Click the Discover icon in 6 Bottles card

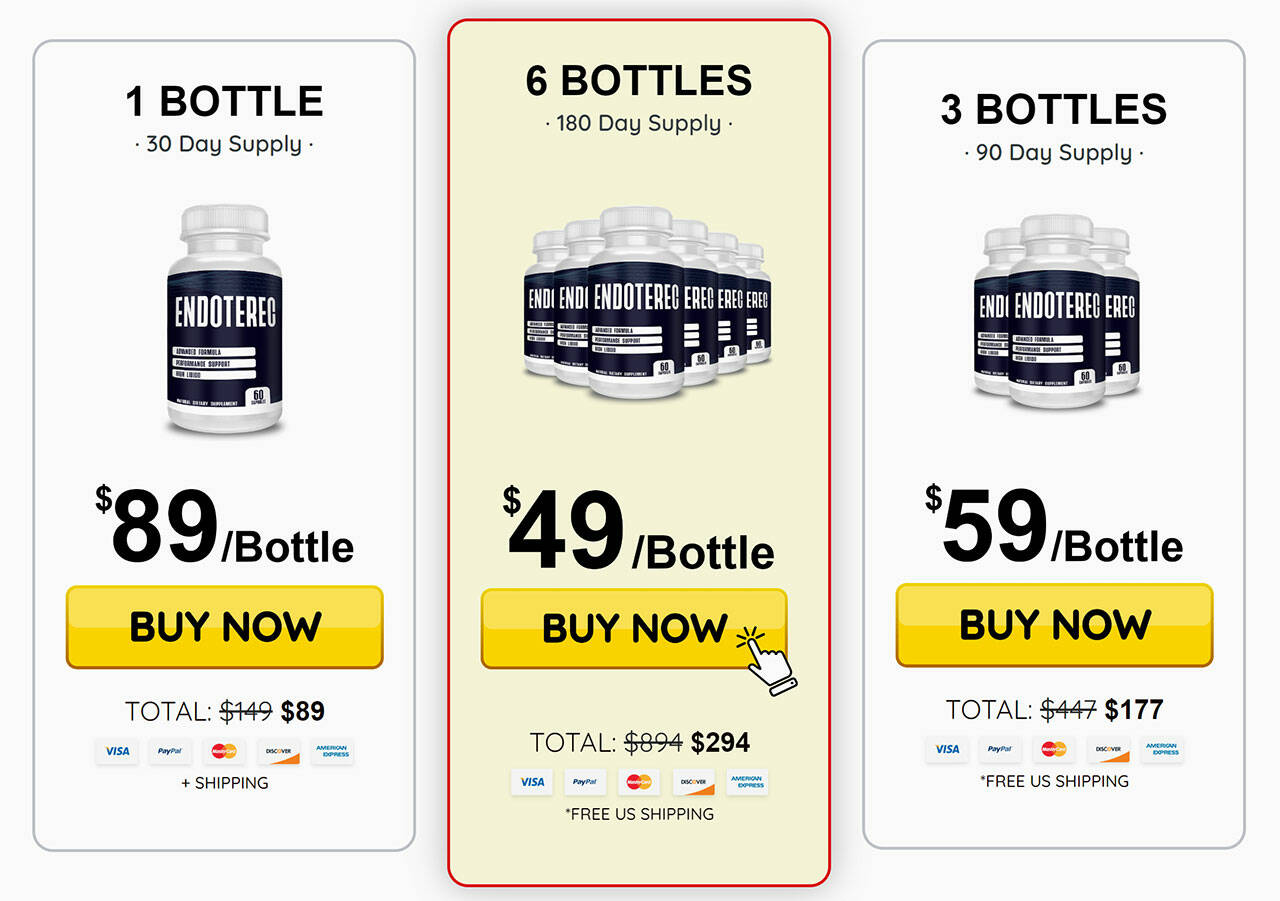pos(693,782)
